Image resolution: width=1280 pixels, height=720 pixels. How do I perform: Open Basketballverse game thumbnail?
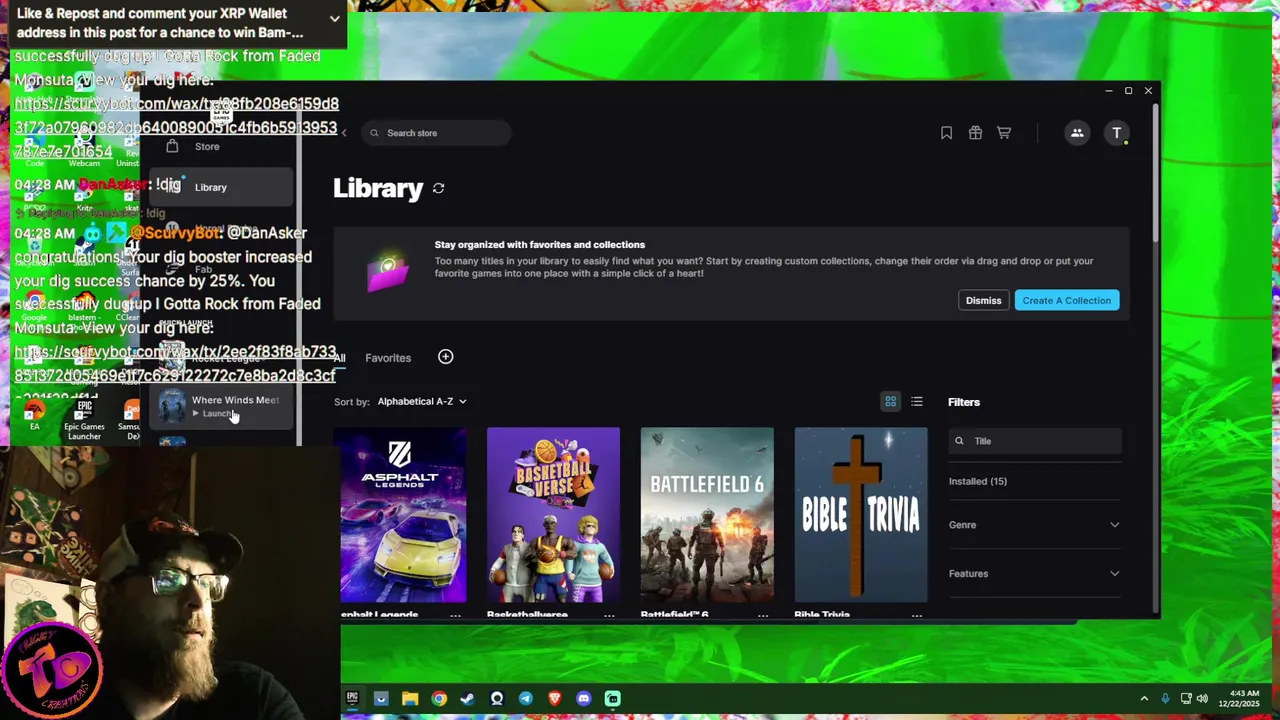point(553,515)
